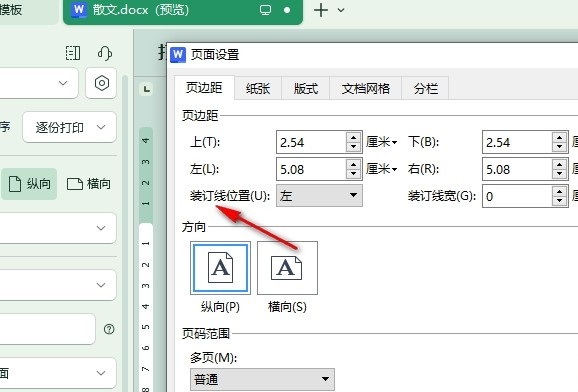Open the 逐份打印 dropdown
The height and width of the screenshot is (392, 578).
[x=69, y=128]
